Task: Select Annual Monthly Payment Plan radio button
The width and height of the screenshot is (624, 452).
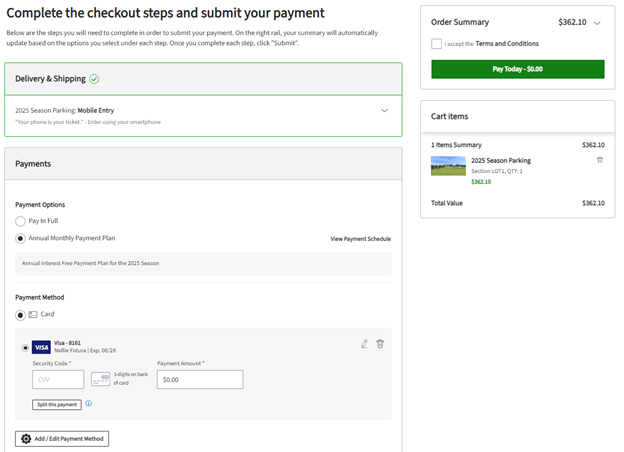Action: pyautogui.click(x=21, y=239)
